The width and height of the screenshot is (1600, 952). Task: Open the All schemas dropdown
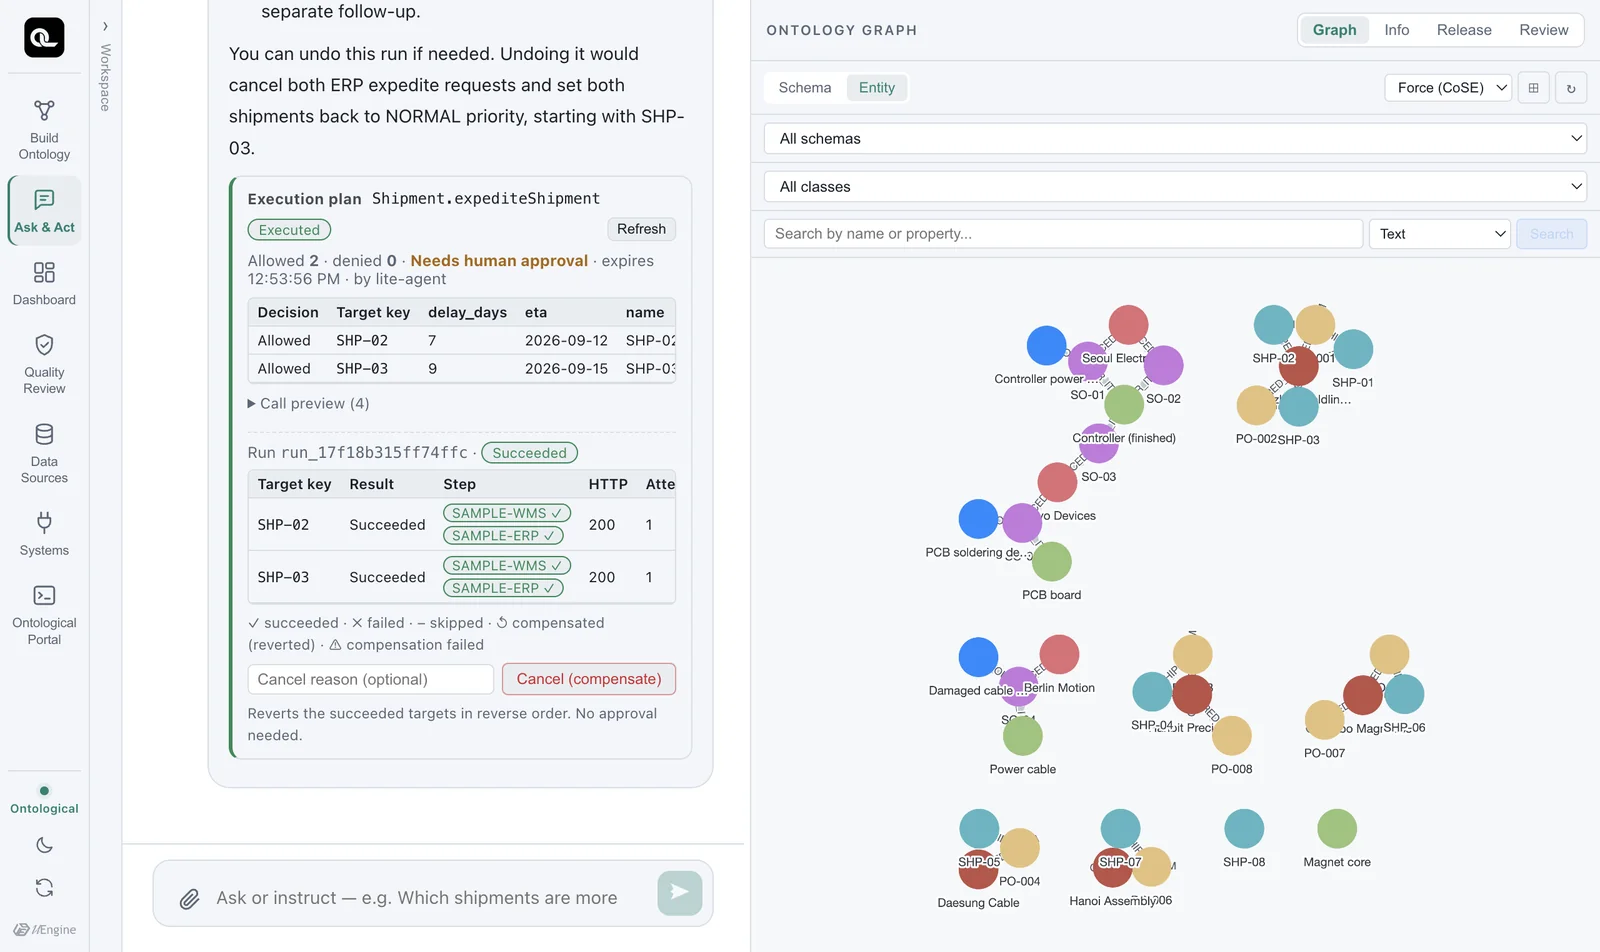point(1175,139)
